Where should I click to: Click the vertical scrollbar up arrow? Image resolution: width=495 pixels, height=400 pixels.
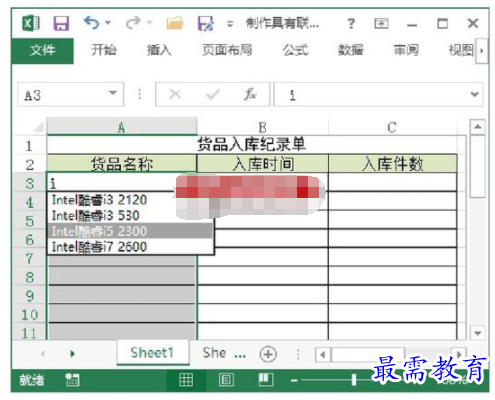[478, 127]
